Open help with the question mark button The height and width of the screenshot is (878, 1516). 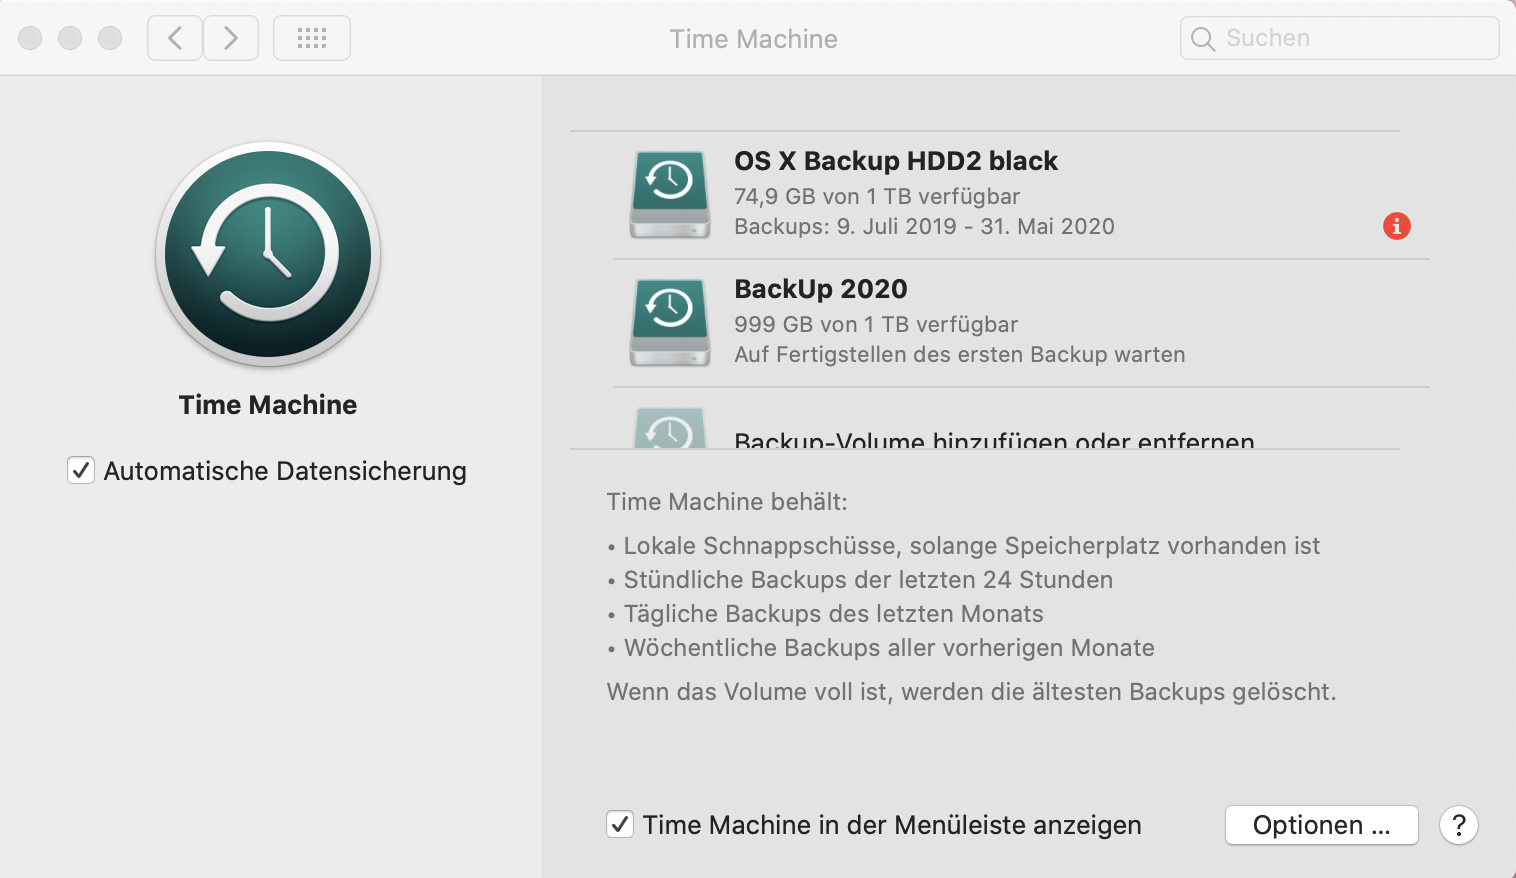point(1458,825)
